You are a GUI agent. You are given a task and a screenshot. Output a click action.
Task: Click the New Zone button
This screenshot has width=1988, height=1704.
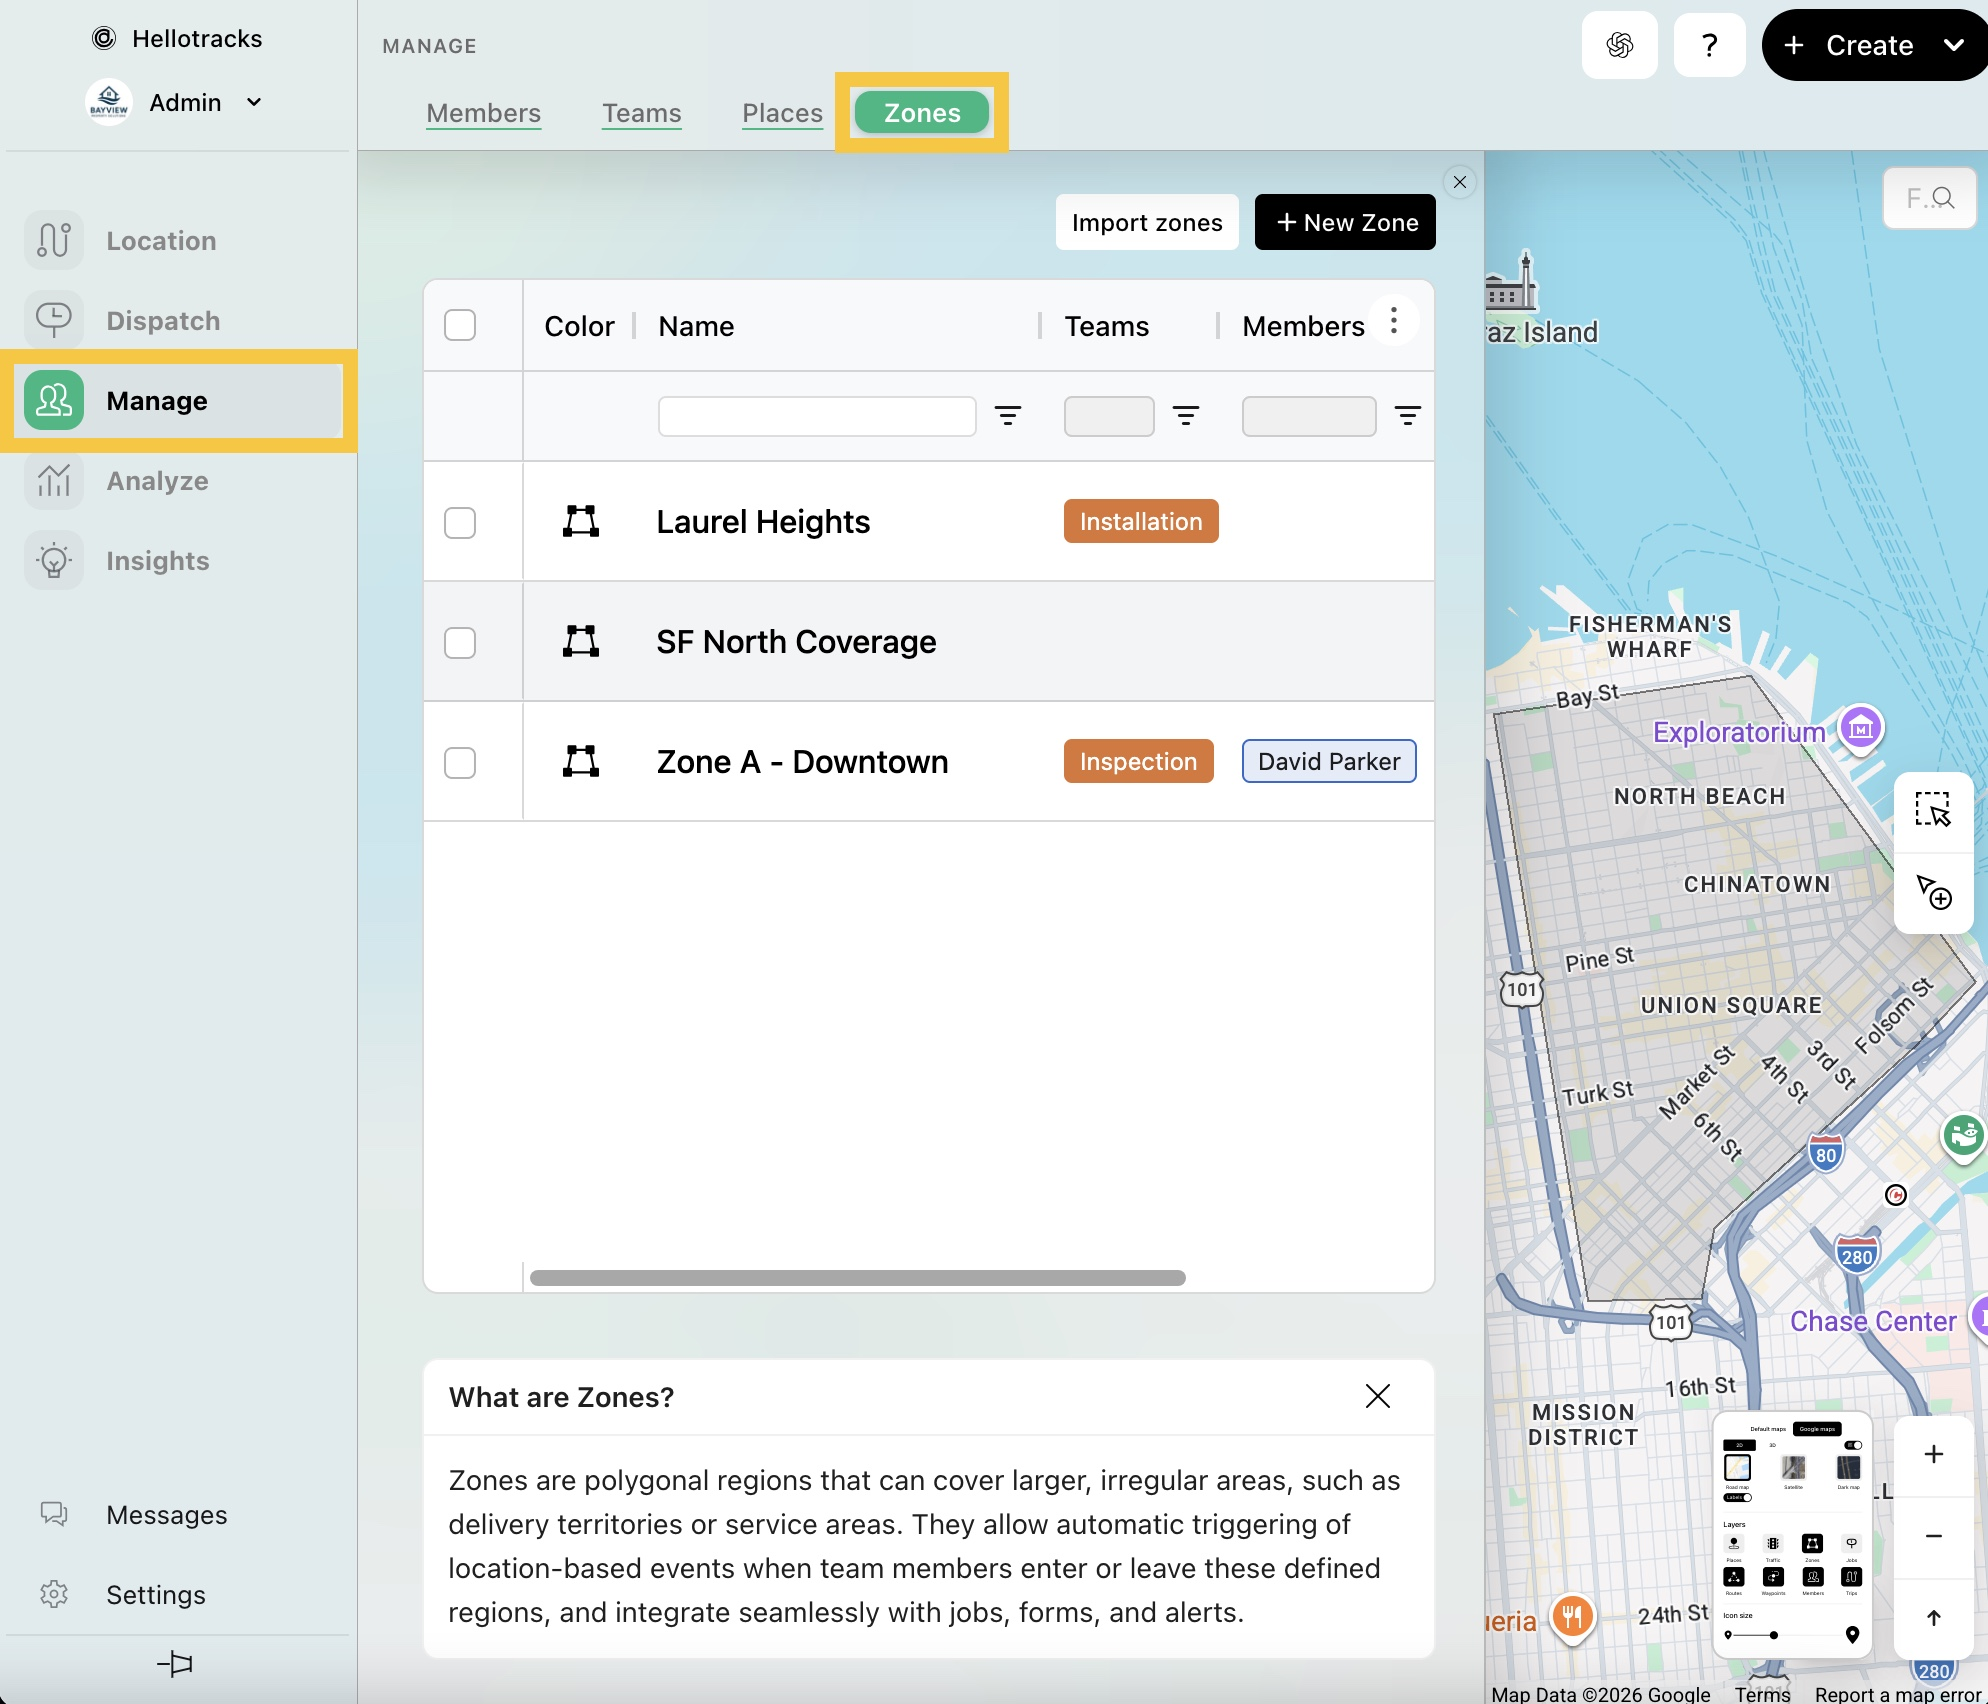(x=1345, y=222)
